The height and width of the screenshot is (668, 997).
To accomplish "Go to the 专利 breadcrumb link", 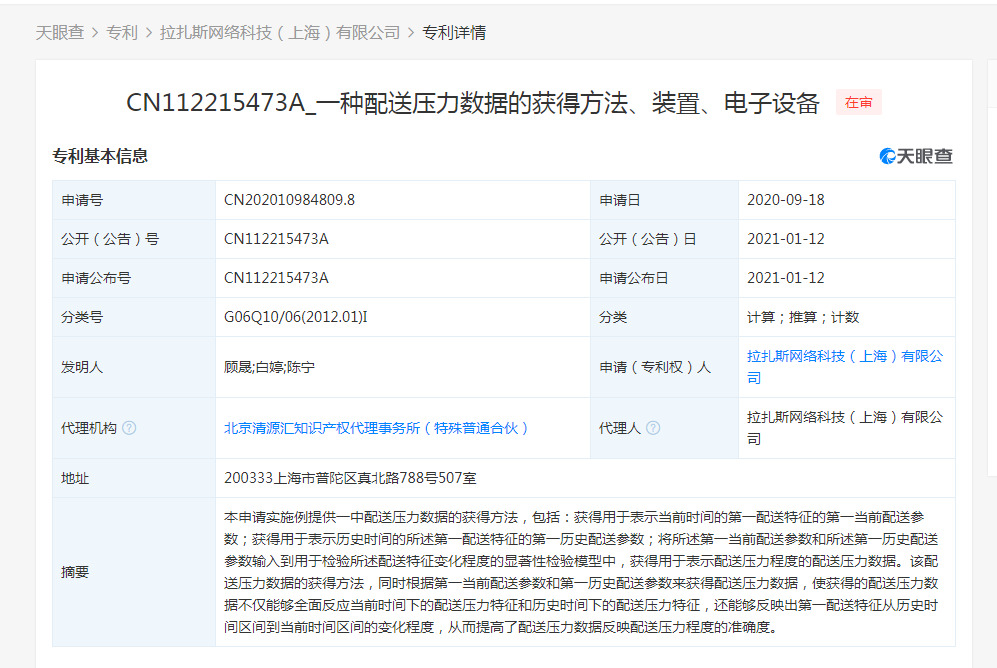I will (x=121, y=32).
